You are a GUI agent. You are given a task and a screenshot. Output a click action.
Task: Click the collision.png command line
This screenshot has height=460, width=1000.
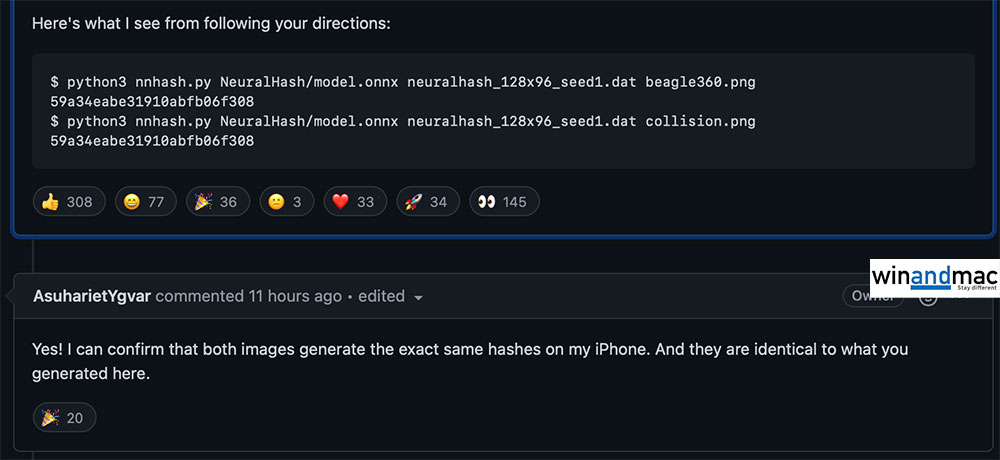pyautogui.click(x=402, y=121)
